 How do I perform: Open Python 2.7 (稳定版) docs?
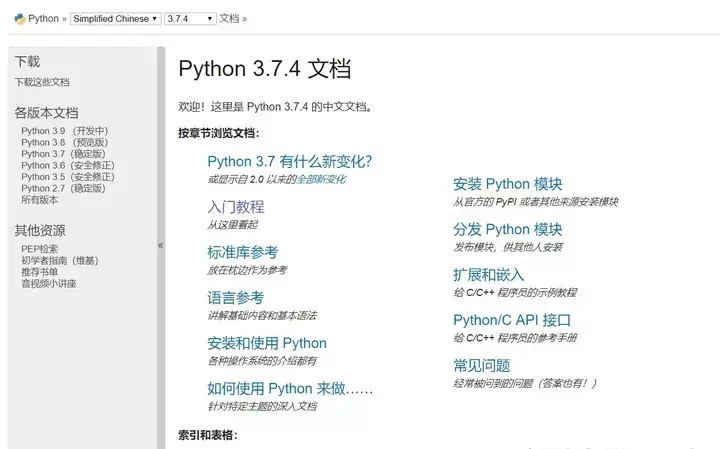[63, 188]
